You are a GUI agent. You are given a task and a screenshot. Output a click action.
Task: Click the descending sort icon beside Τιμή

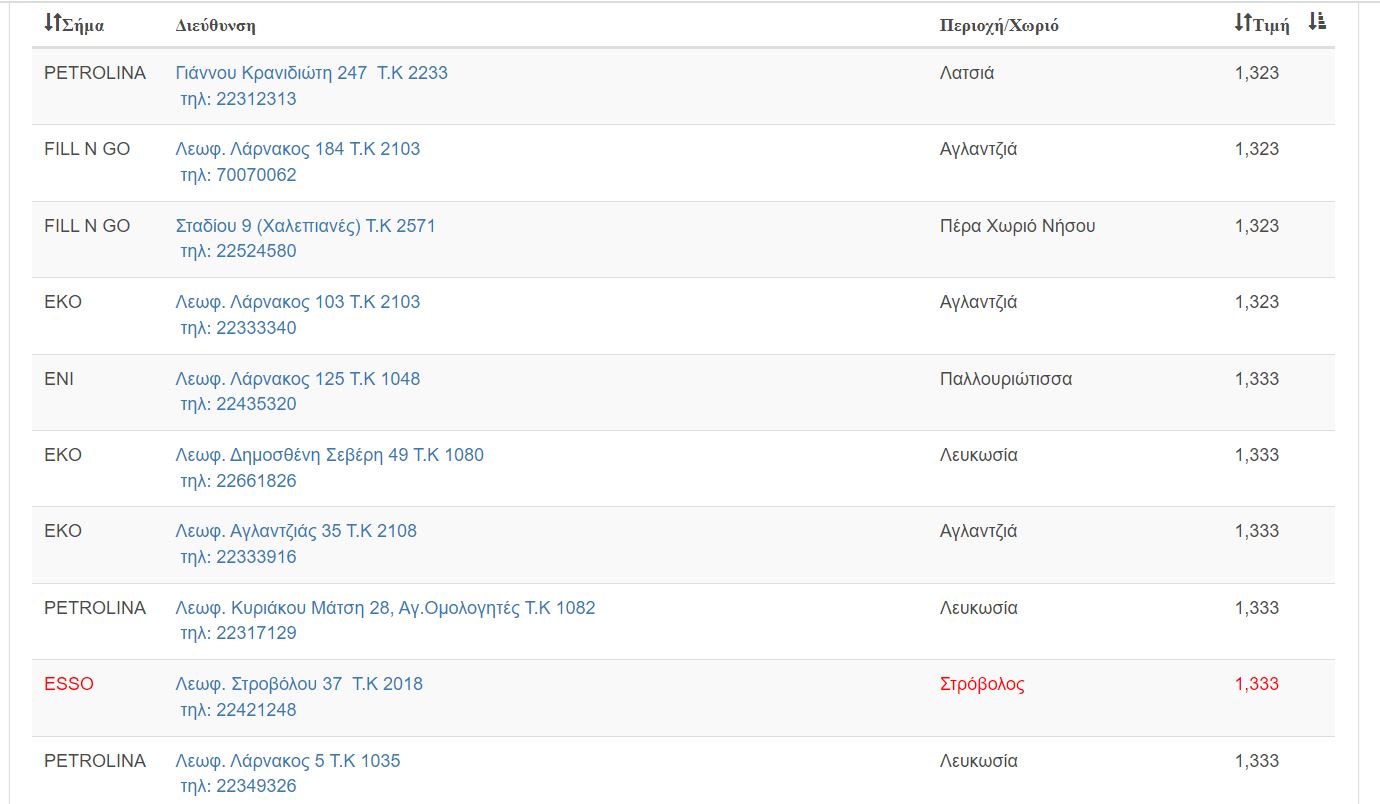(1317, 22)
